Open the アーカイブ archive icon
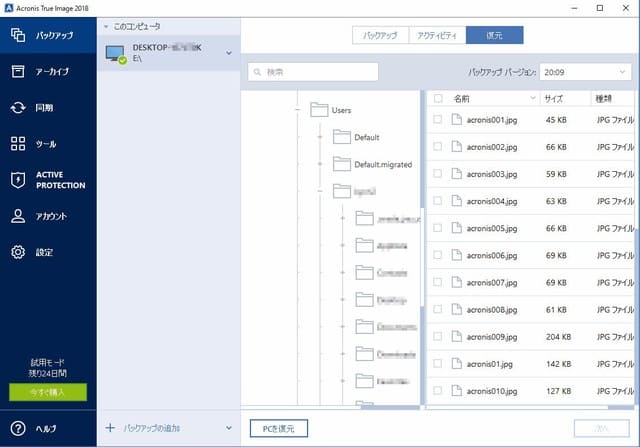 tap(17, 71)
